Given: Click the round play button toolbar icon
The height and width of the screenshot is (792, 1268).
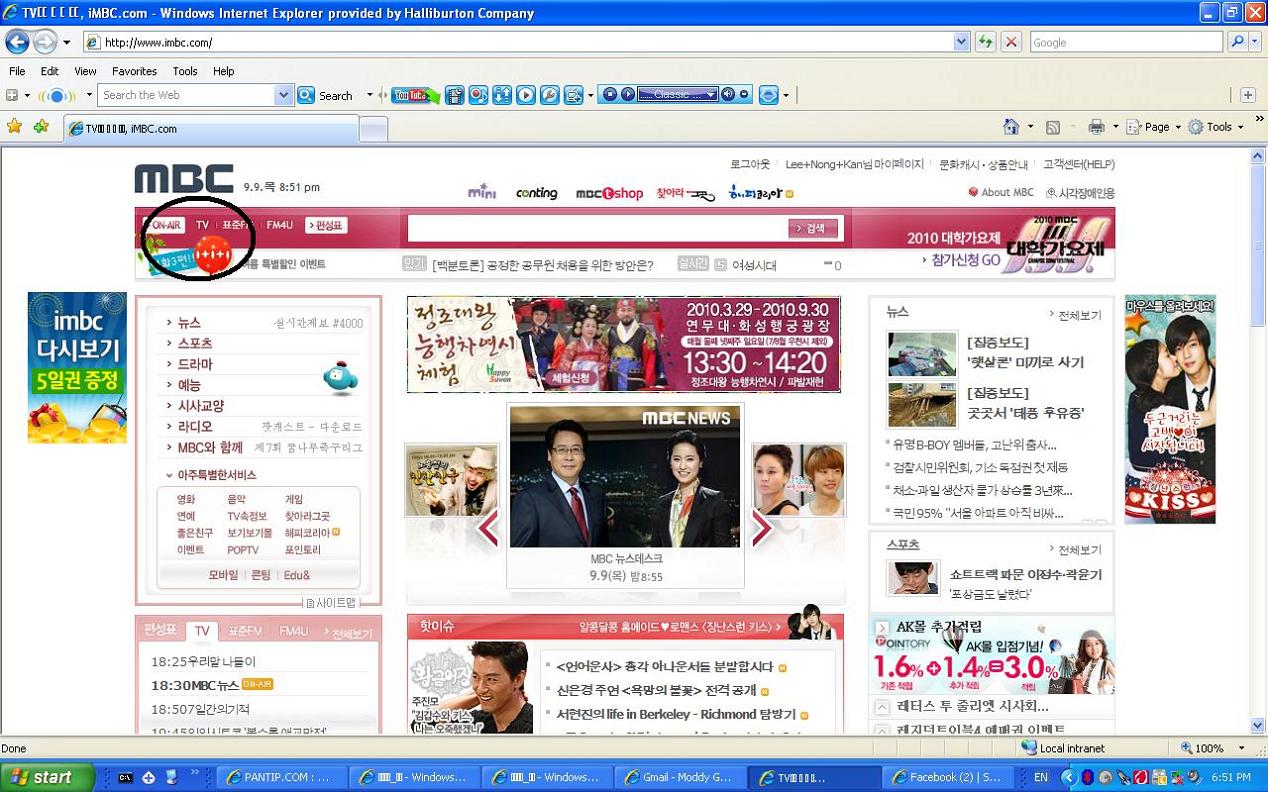Looking at the screenshot, I should tap(526, 95).
